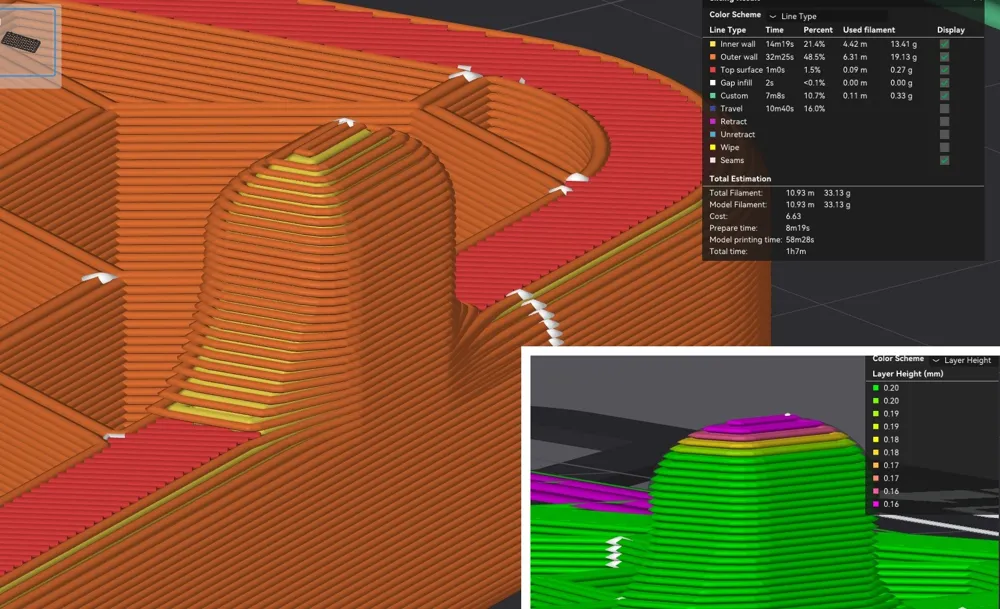The height and width of the screenshot is (609, 1000).
Task: Click the Travel time 10m40s
Action: click(x=779, y=108)
